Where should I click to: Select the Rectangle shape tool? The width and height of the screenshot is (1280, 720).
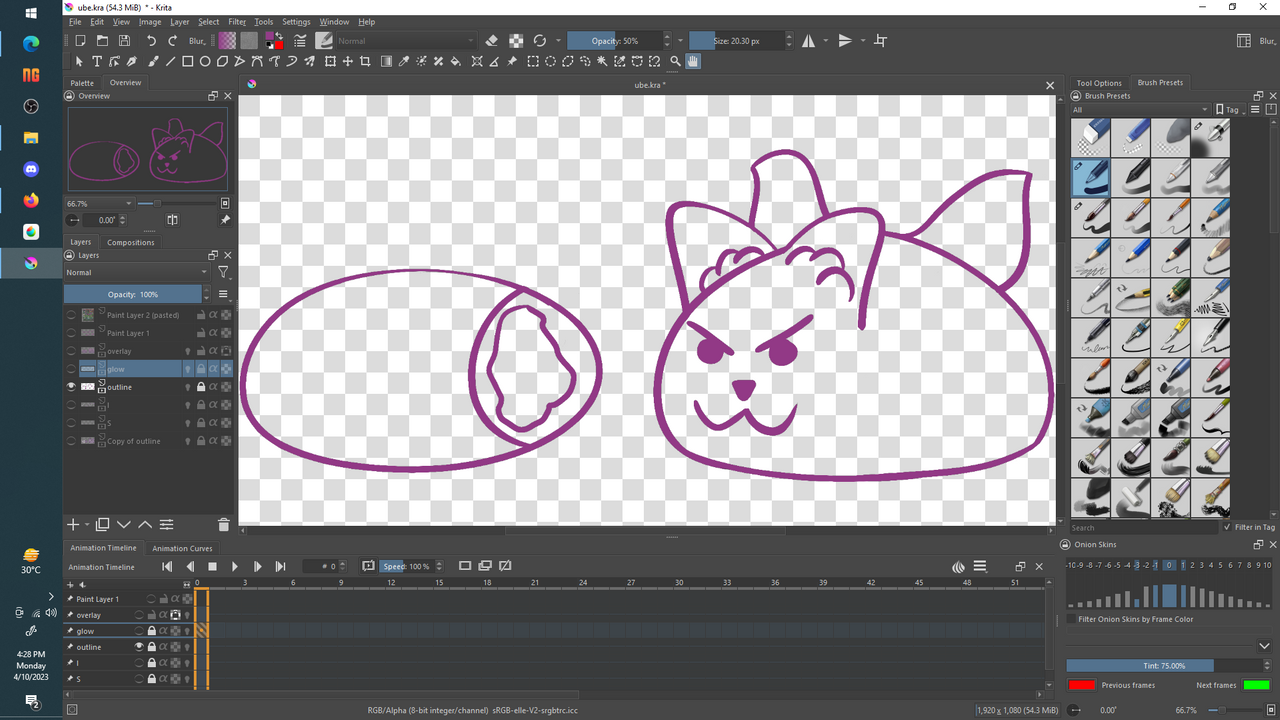[187, 61]
